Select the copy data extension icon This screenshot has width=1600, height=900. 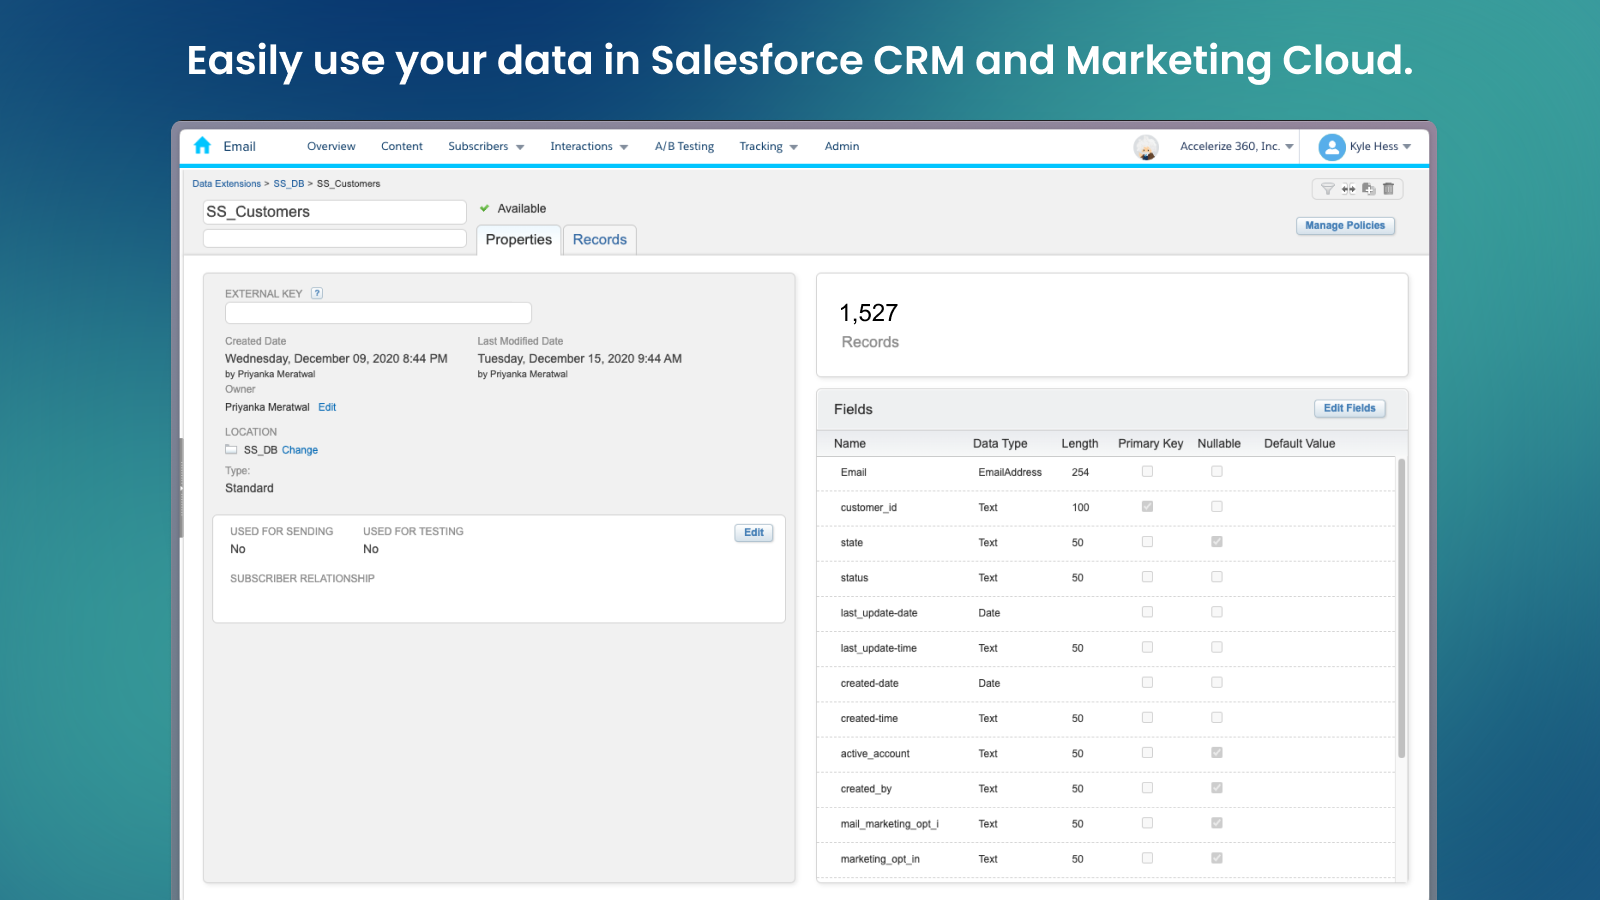coord(1369,188)
